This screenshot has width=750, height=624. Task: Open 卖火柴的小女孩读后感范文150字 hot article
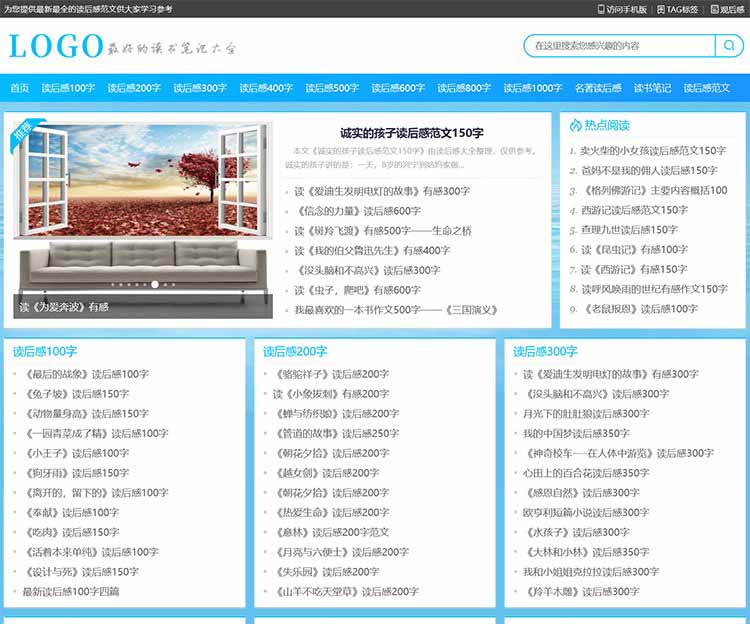coord(654,151)
